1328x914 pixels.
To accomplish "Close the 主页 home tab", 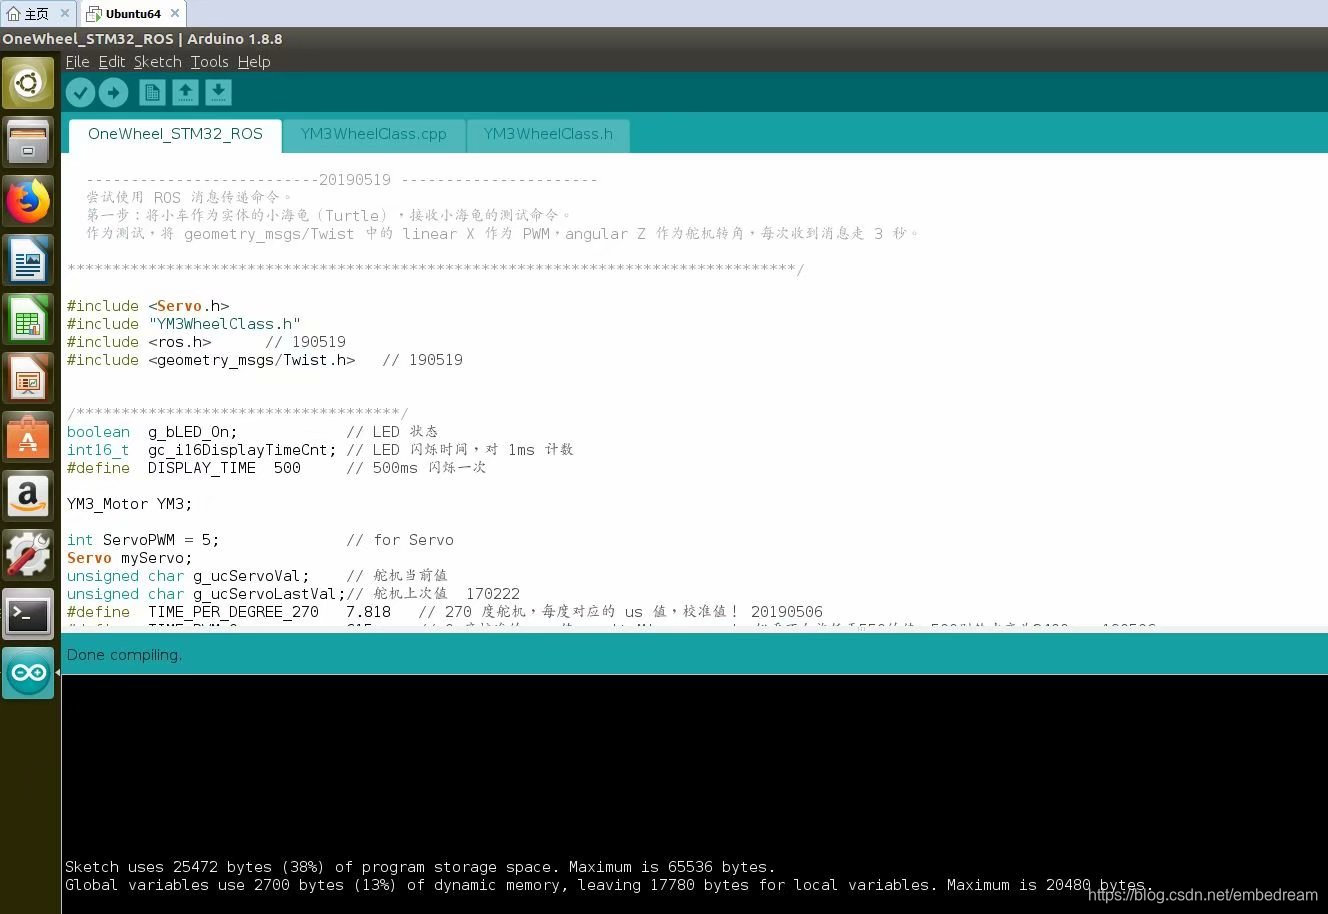I will (65, 14).
